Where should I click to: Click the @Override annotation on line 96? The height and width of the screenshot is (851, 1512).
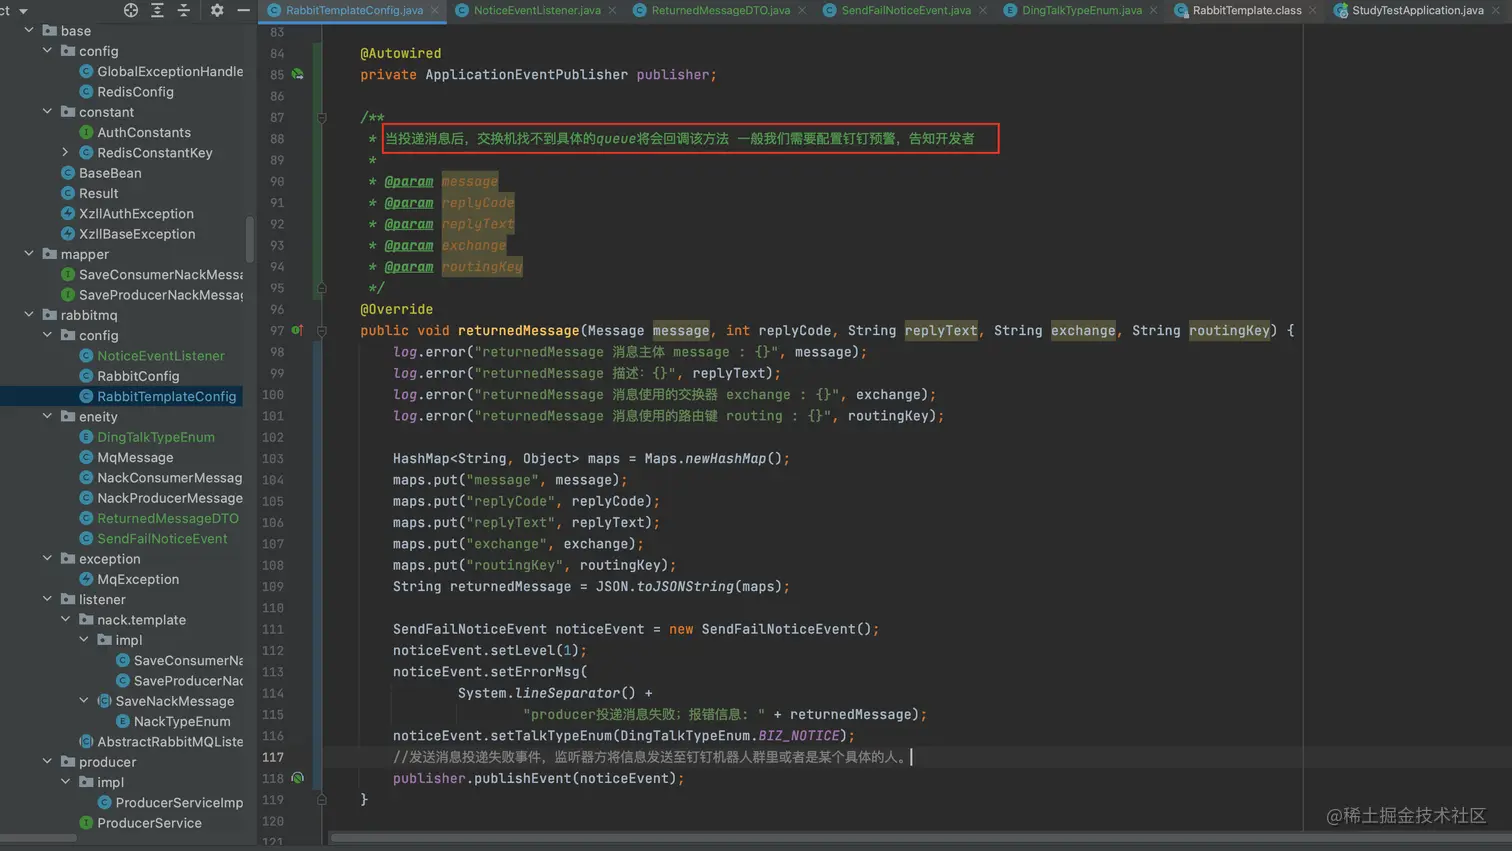[396, 309]
